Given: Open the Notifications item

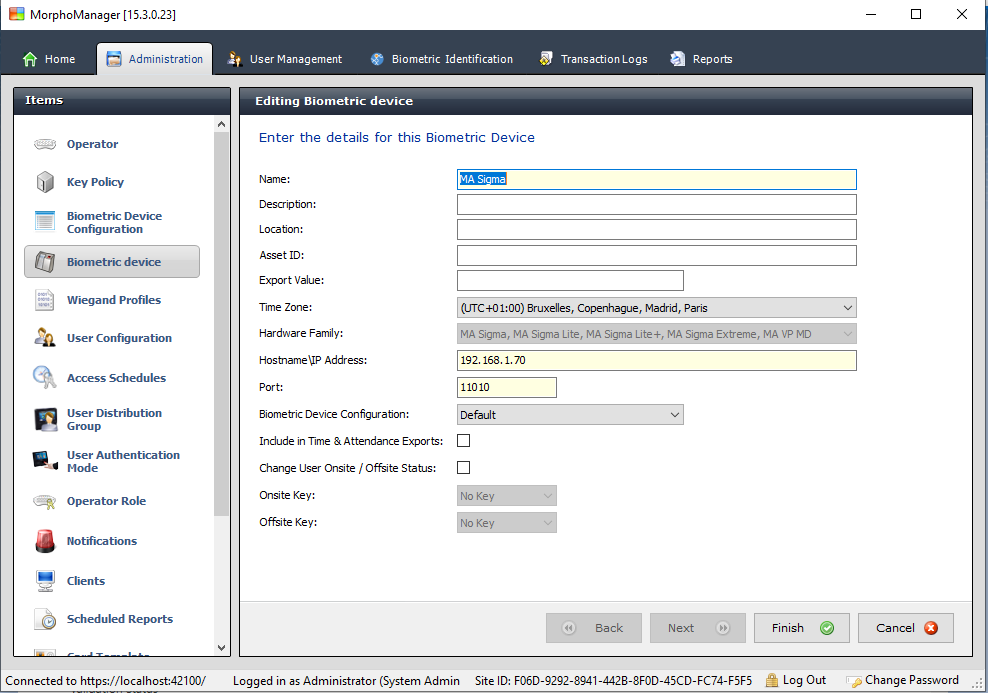Looking at the screenshot, I should (103, 540).
